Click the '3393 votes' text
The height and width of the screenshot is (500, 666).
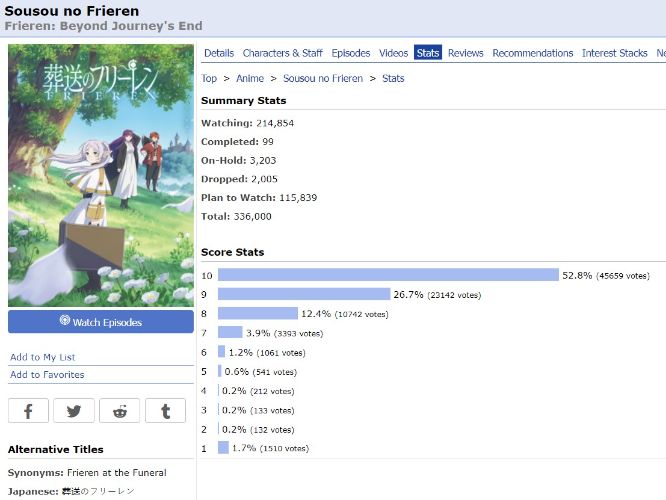tap(299, 333)
